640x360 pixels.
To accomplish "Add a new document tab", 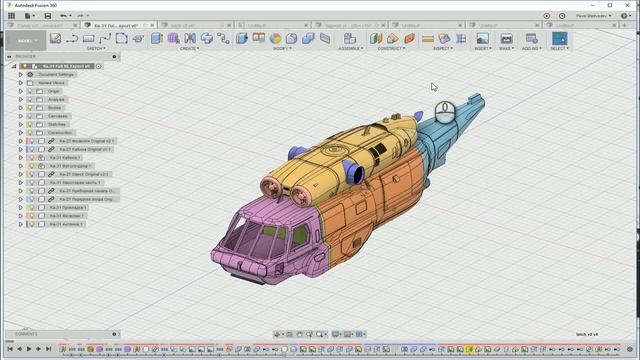I will [624, 25].
